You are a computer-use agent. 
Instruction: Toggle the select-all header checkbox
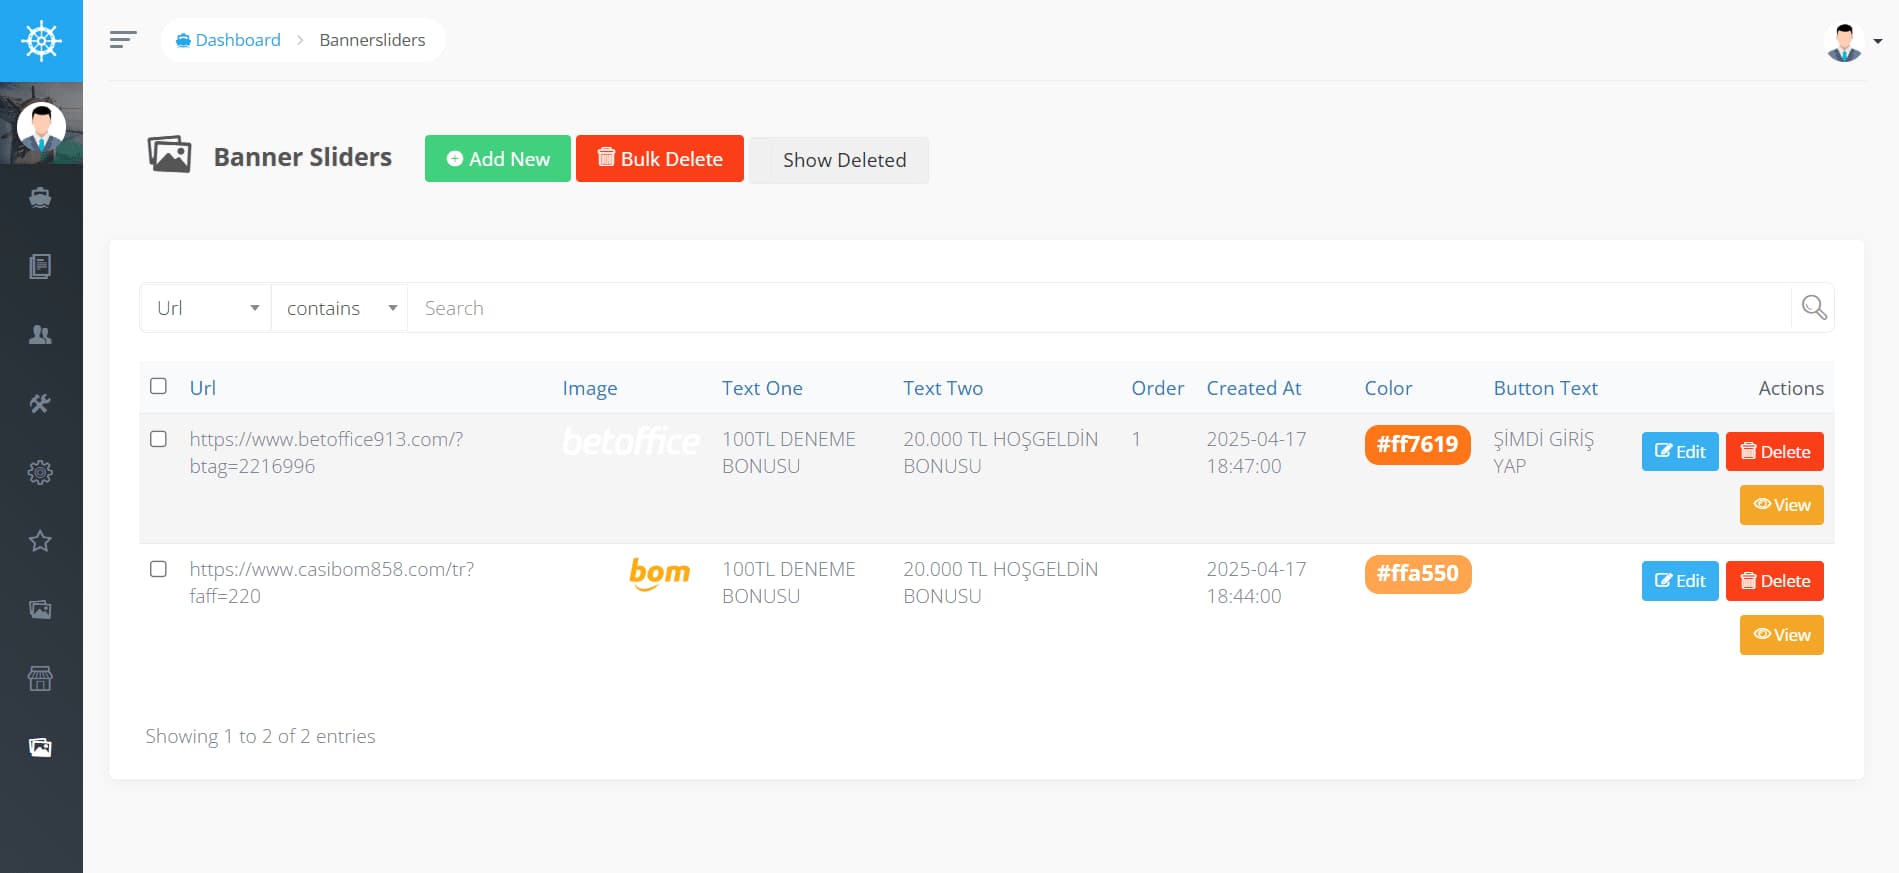[158, 386]
